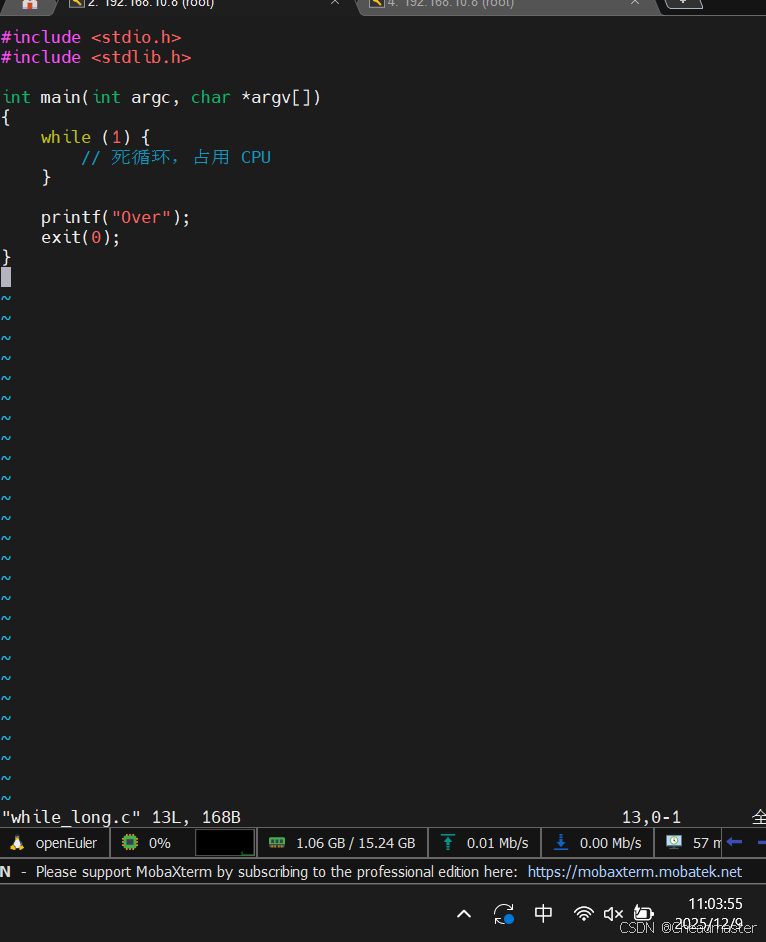The height and width of the screenshot is (942, 766).
Task: Click the #include <stdio.h> line
Action: 91,37
